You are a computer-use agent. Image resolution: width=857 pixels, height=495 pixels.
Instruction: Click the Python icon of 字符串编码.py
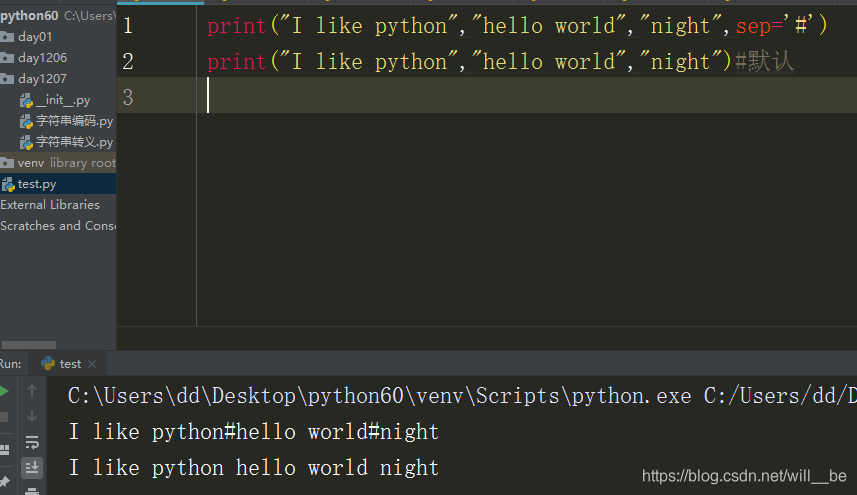26,121
